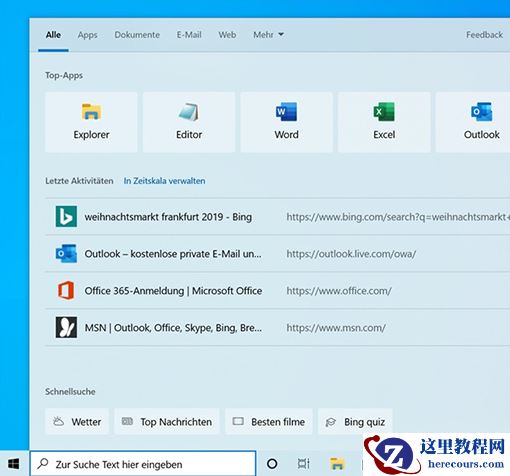Open File Explorer from the taskbar
Image resolution: width=510 pixels, height=476 pixels.
pyautogui.click(x=337, y=464)
